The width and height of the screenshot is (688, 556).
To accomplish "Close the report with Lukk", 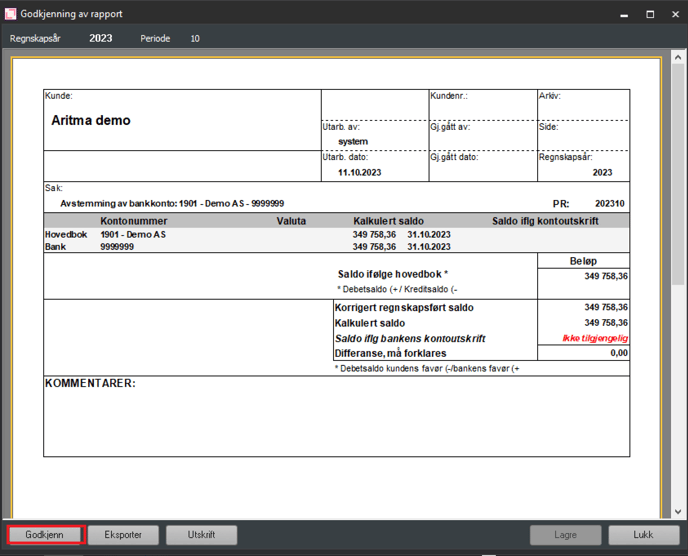I will click(x=643, y=535).
